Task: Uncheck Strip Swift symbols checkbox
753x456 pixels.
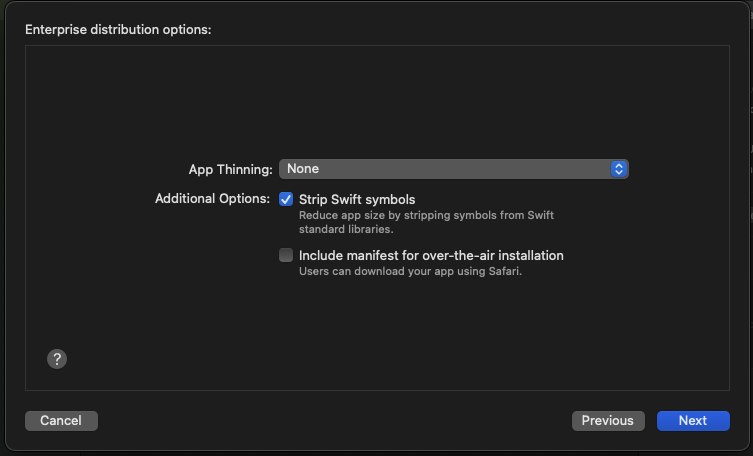Action: point(286,199)
